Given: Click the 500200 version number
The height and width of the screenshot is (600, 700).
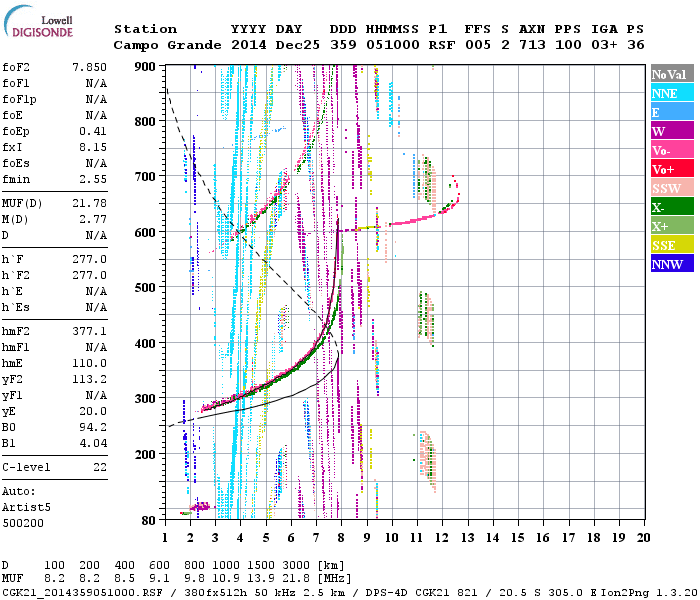Looking at the screenshot, I should click(x=23, y=523).
